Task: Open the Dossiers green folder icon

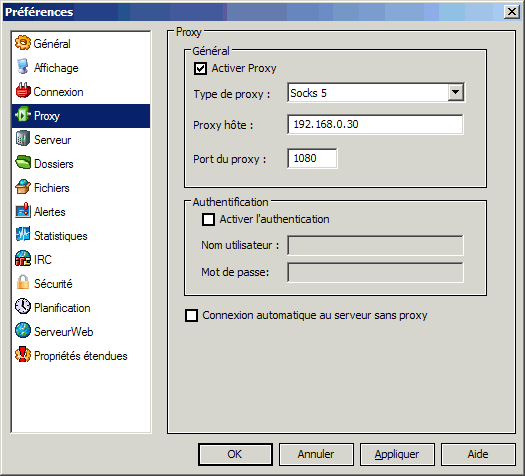Action: pyautogui.click(x=23, y=163)
